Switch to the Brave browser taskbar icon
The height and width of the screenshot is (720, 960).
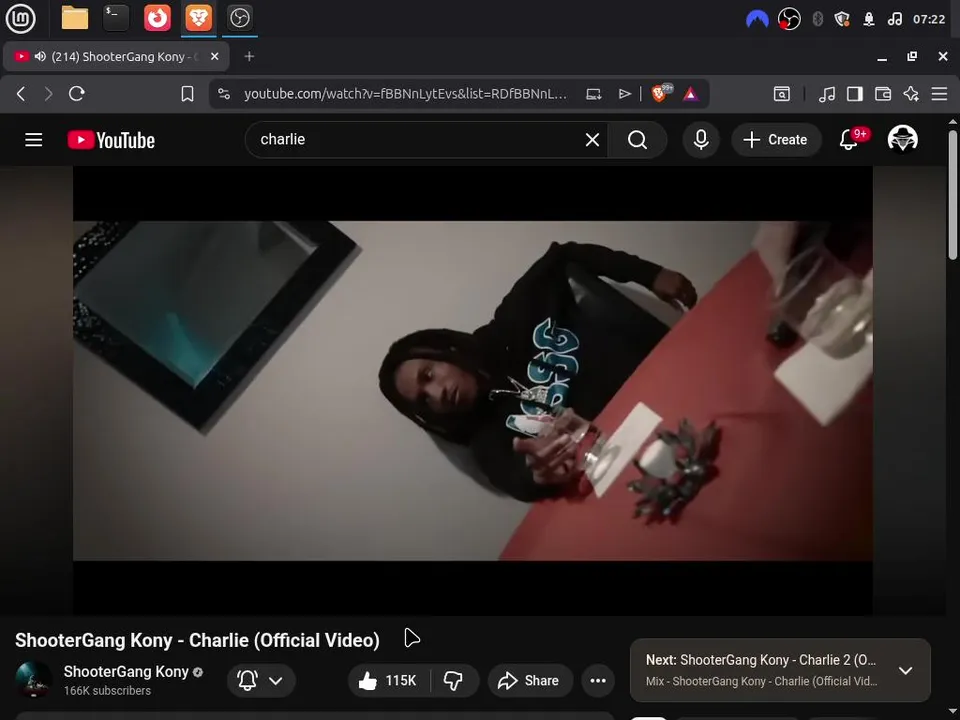[198, 18]
